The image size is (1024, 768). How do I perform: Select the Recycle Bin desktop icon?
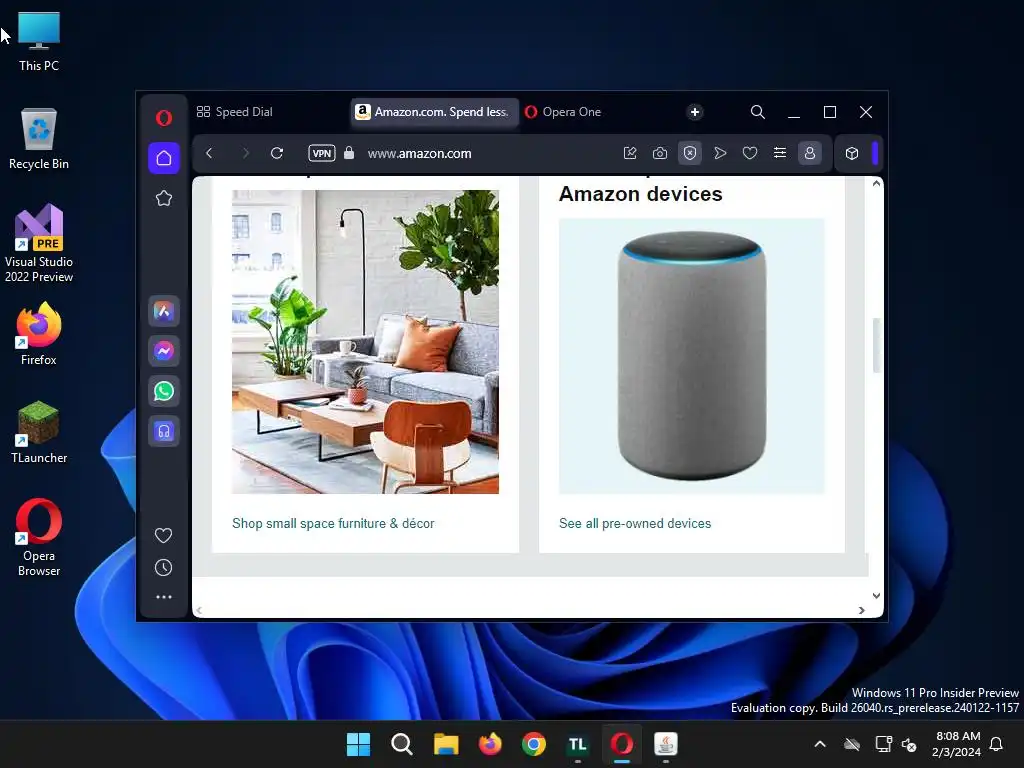pyautogui.click(x=39, y=140)
